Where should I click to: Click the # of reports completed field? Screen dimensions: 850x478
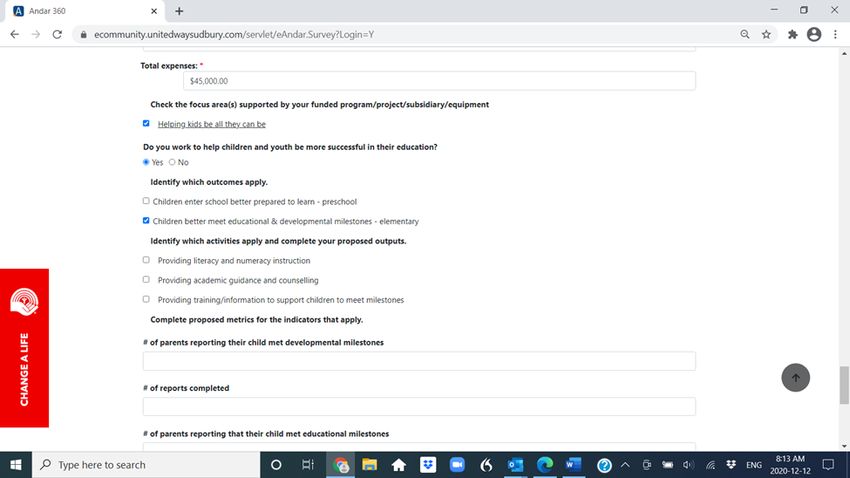click(x=419, y=406)
